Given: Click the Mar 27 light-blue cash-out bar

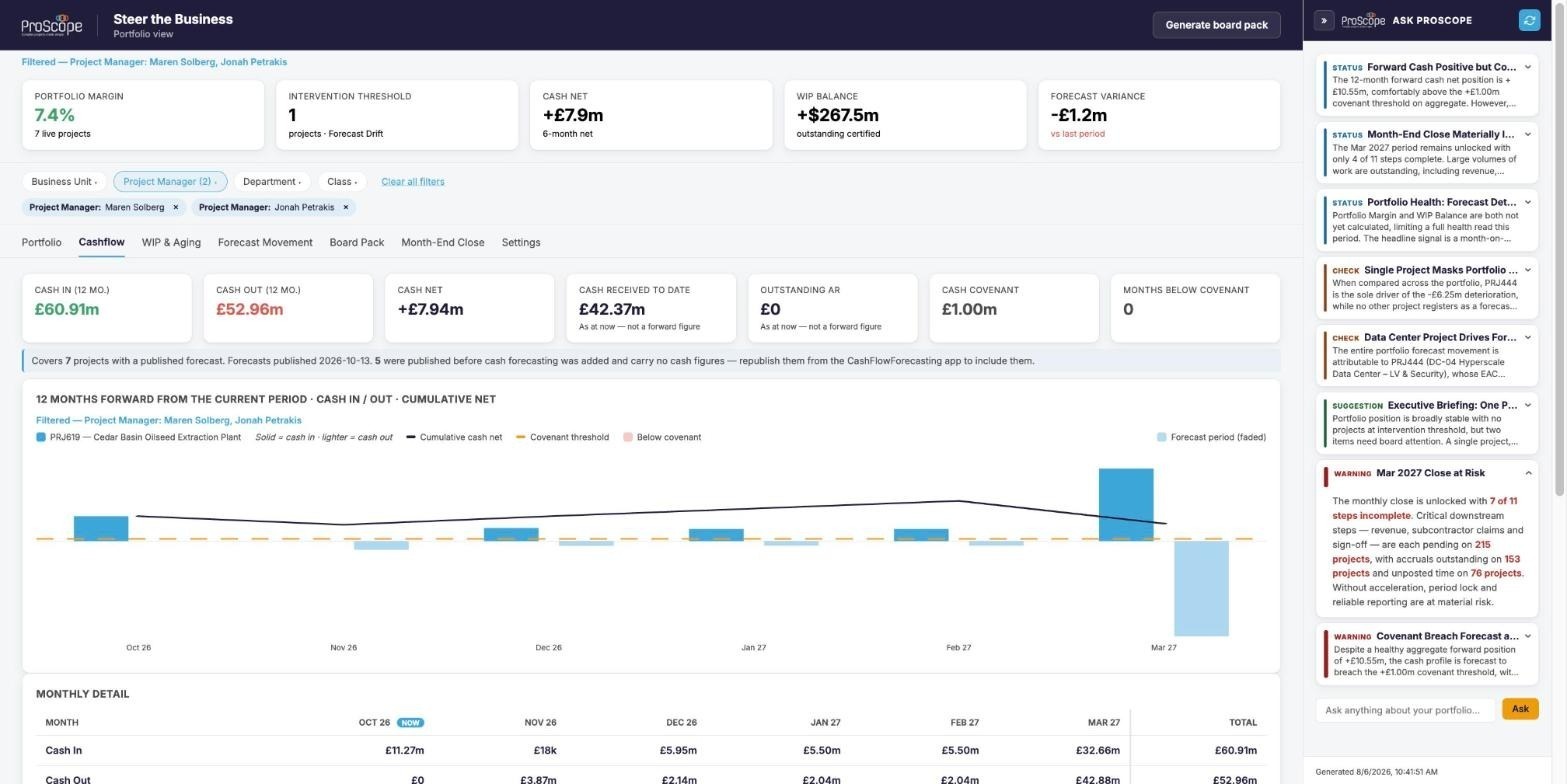Looking at the screenshot, I should pos(1201,589).
